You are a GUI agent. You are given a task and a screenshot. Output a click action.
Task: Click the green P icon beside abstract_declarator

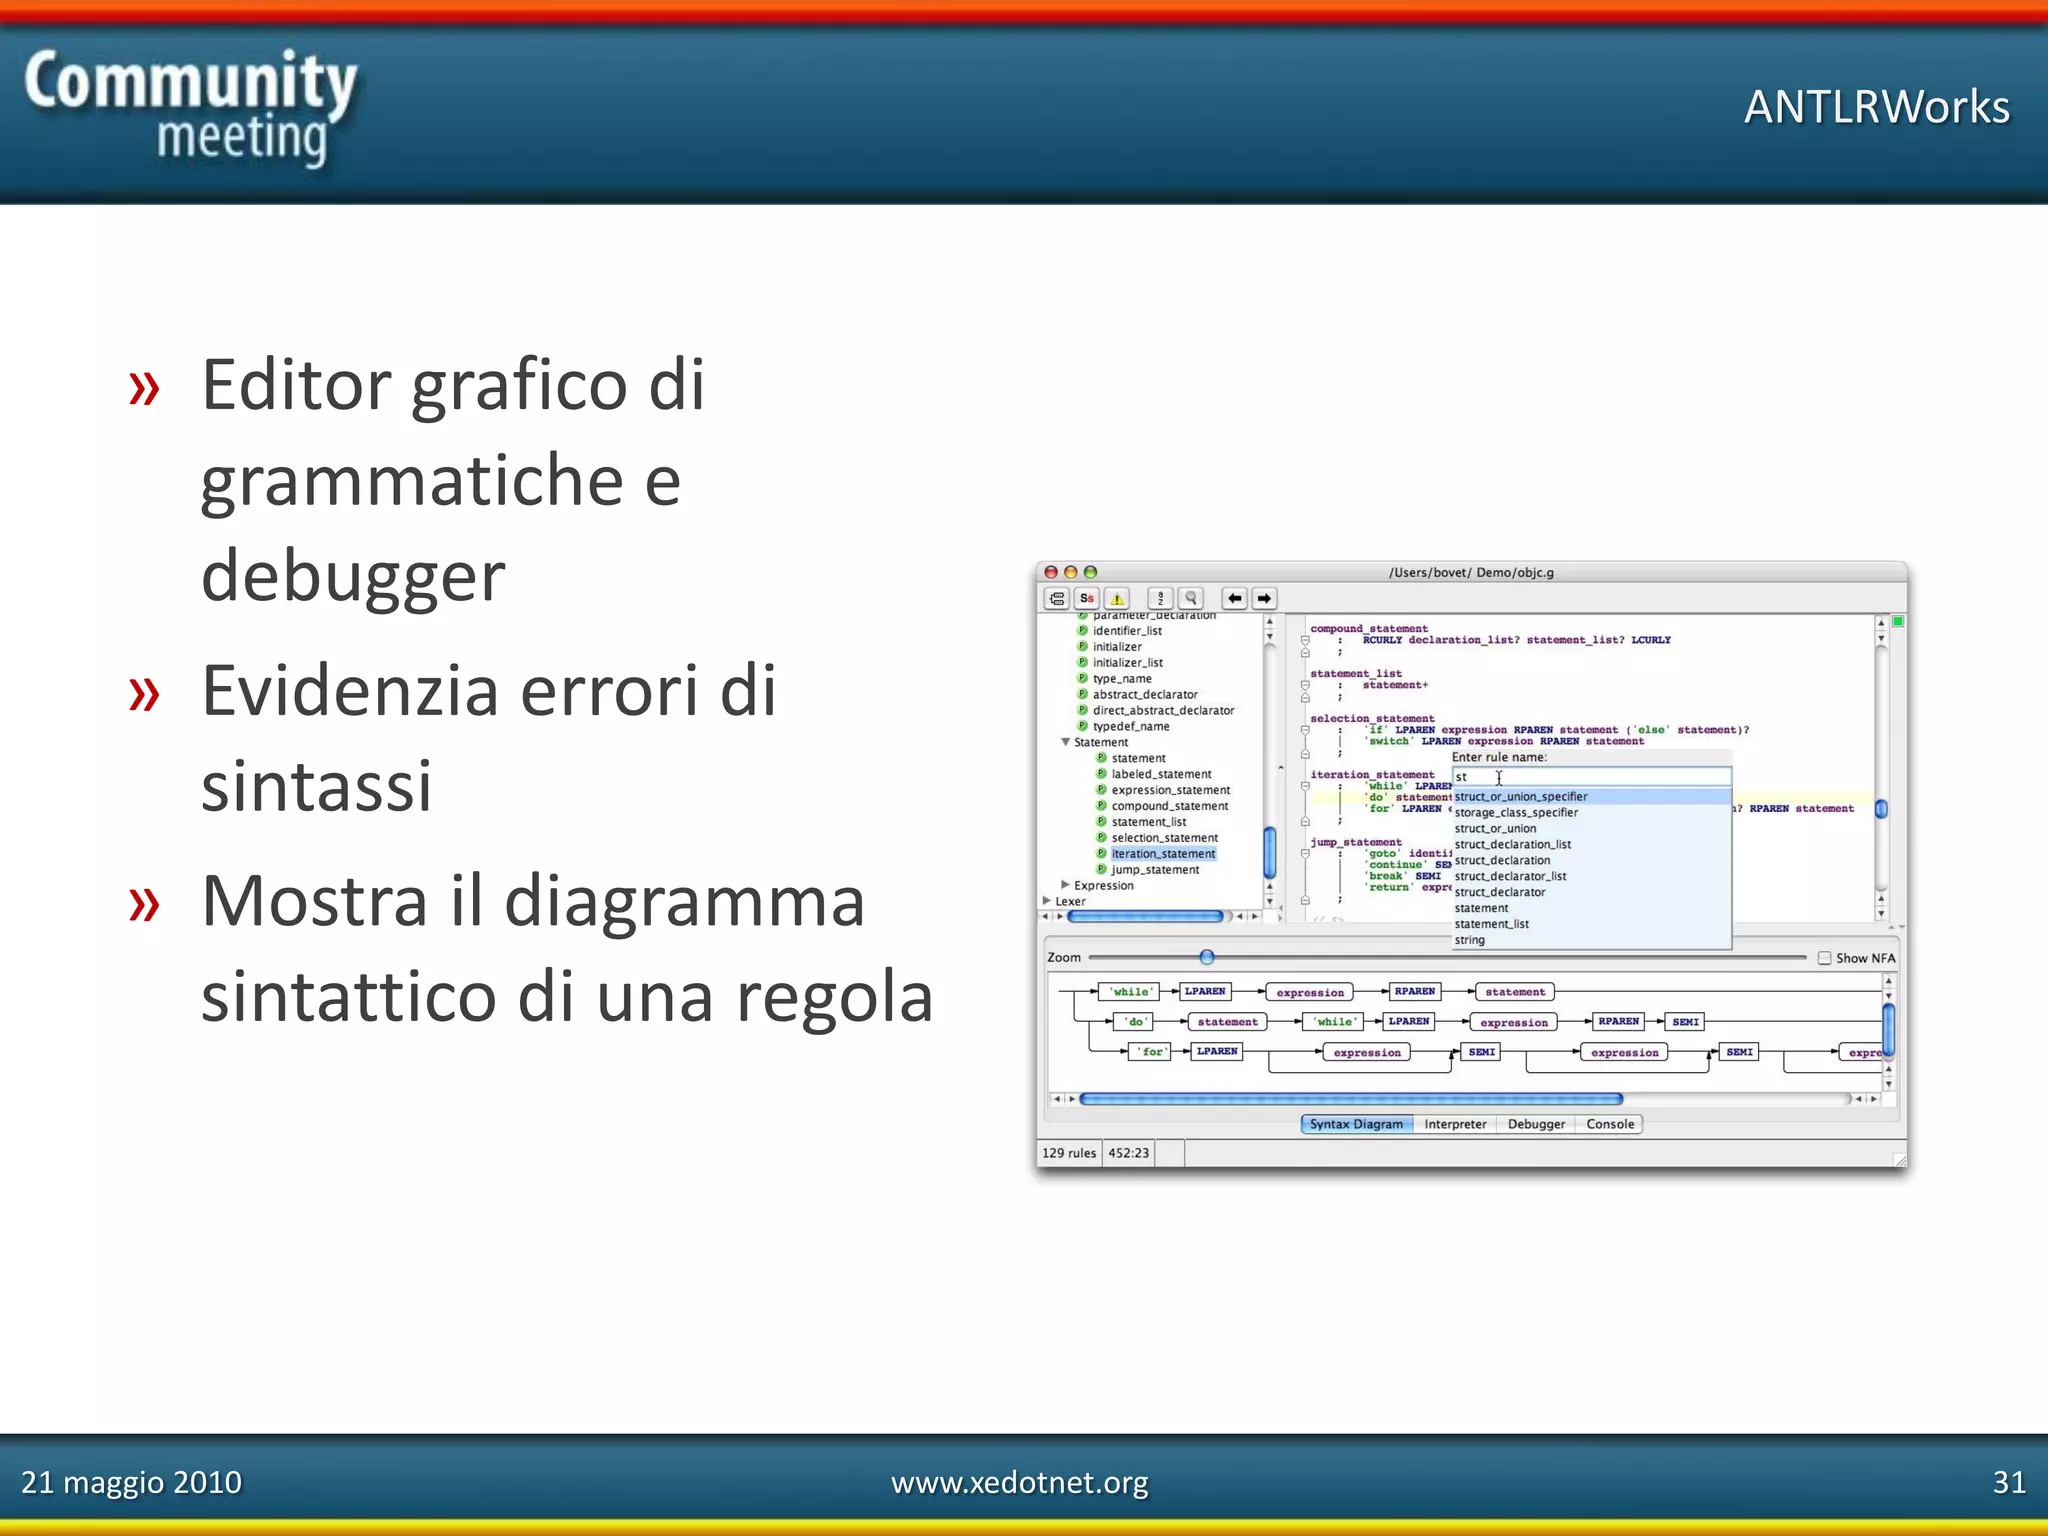(x=1082, y=694)
